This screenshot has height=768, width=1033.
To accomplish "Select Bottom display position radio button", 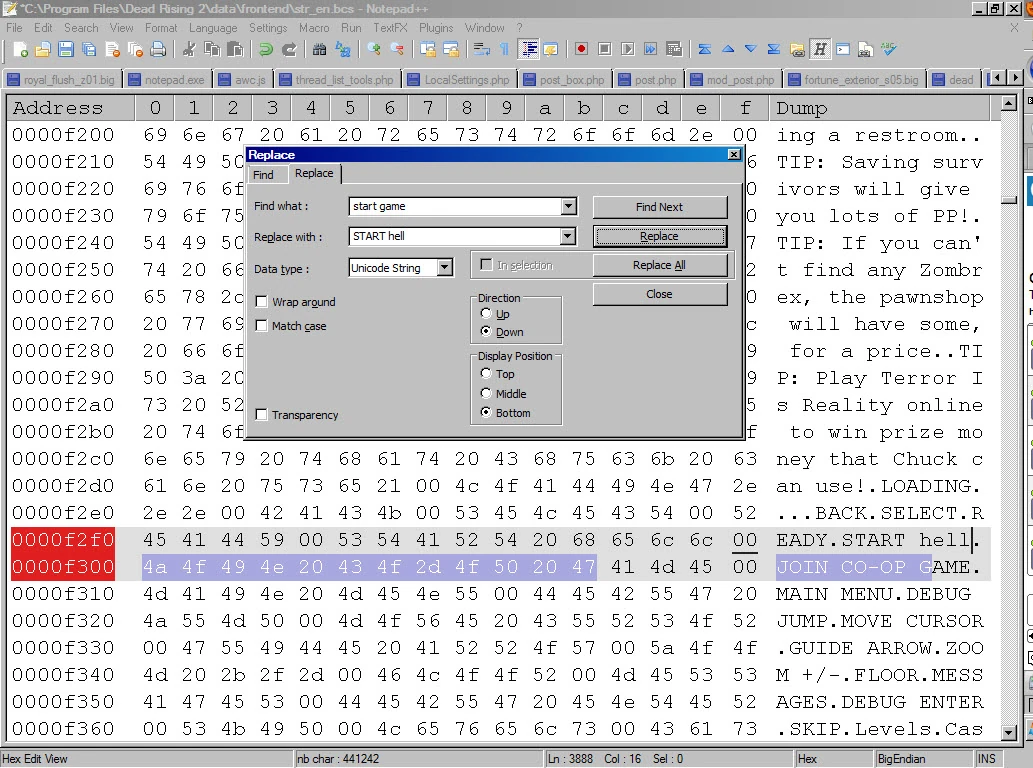I will 486,412.
